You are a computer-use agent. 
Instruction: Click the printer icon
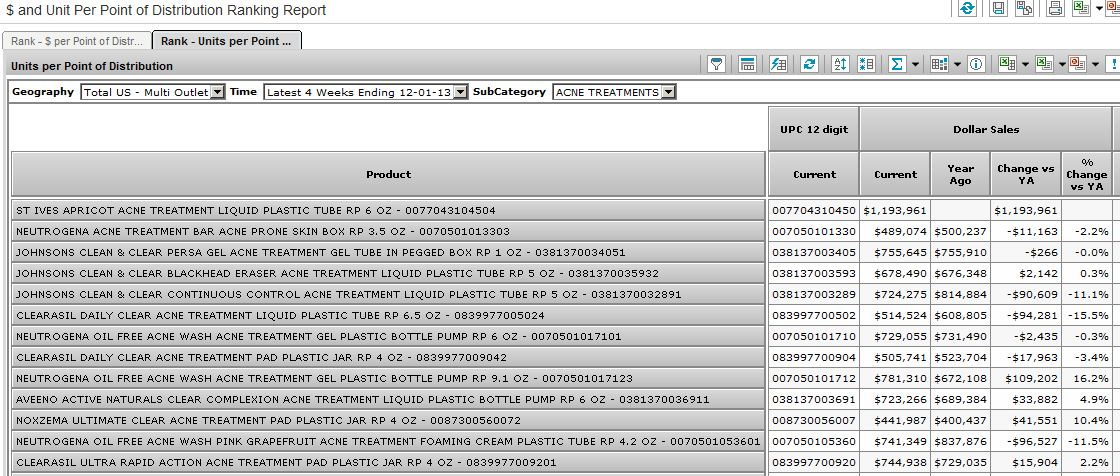[x=1054, y=9]
